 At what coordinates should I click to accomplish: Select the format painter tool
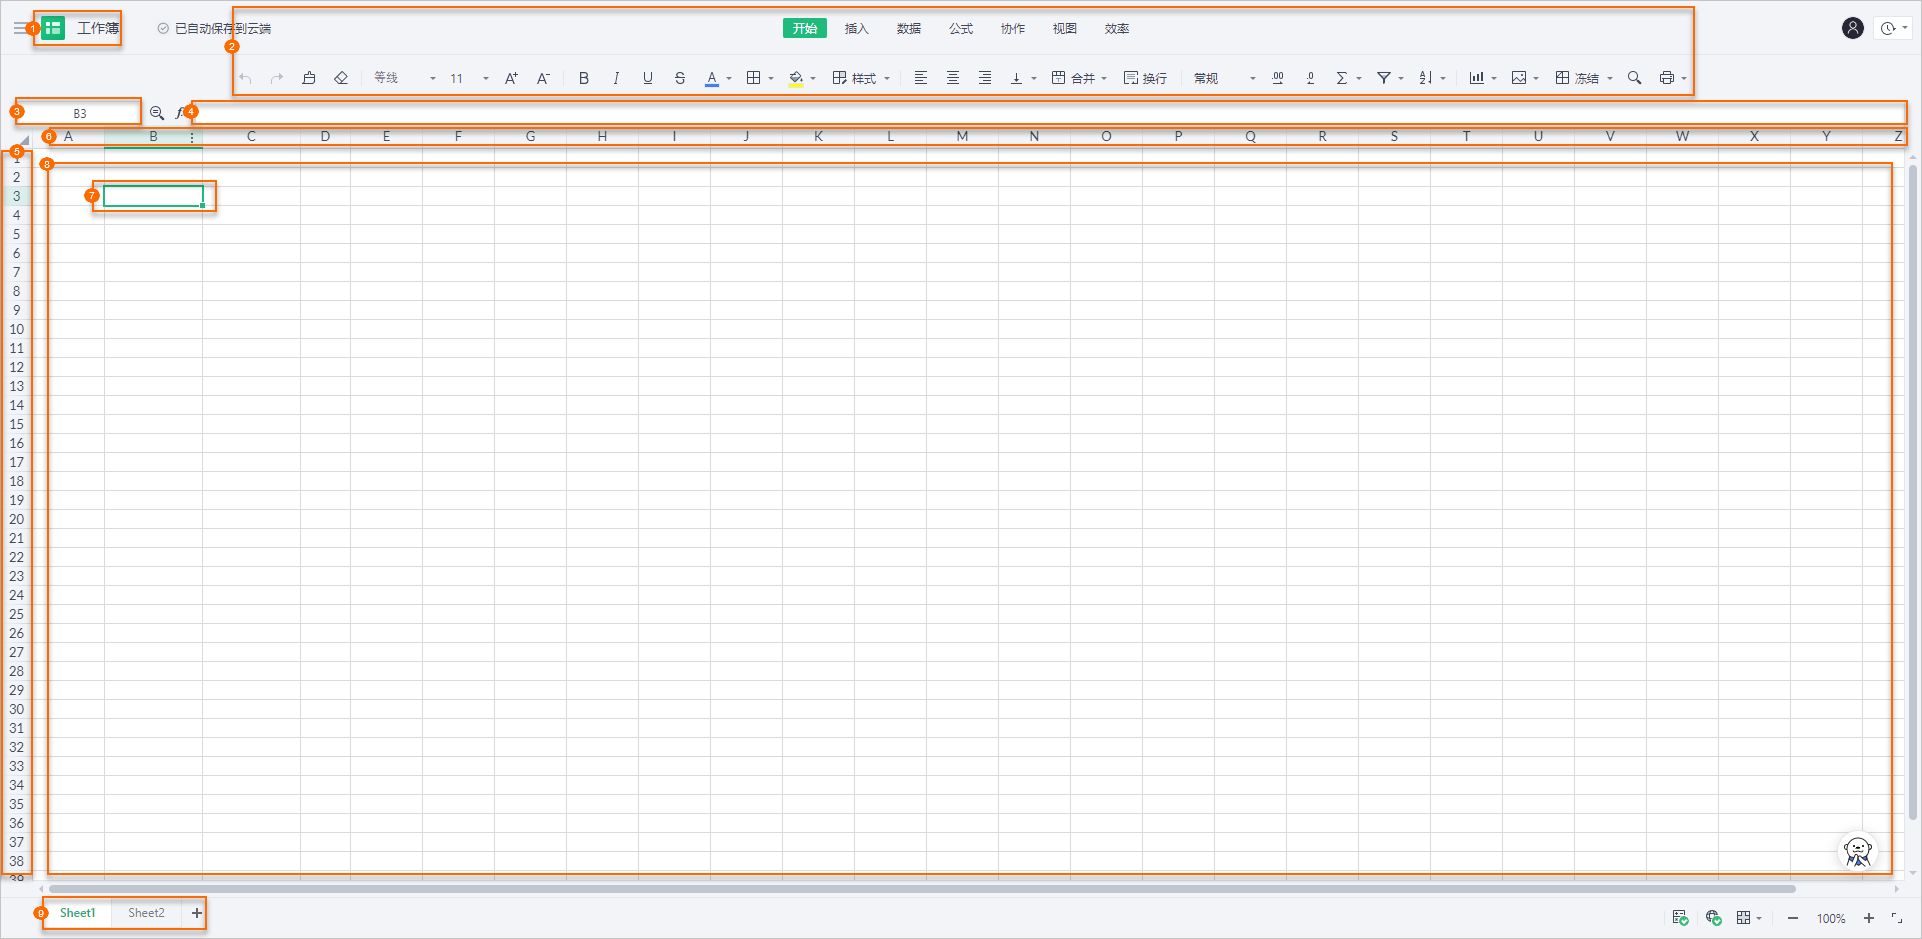coord(309,78)
